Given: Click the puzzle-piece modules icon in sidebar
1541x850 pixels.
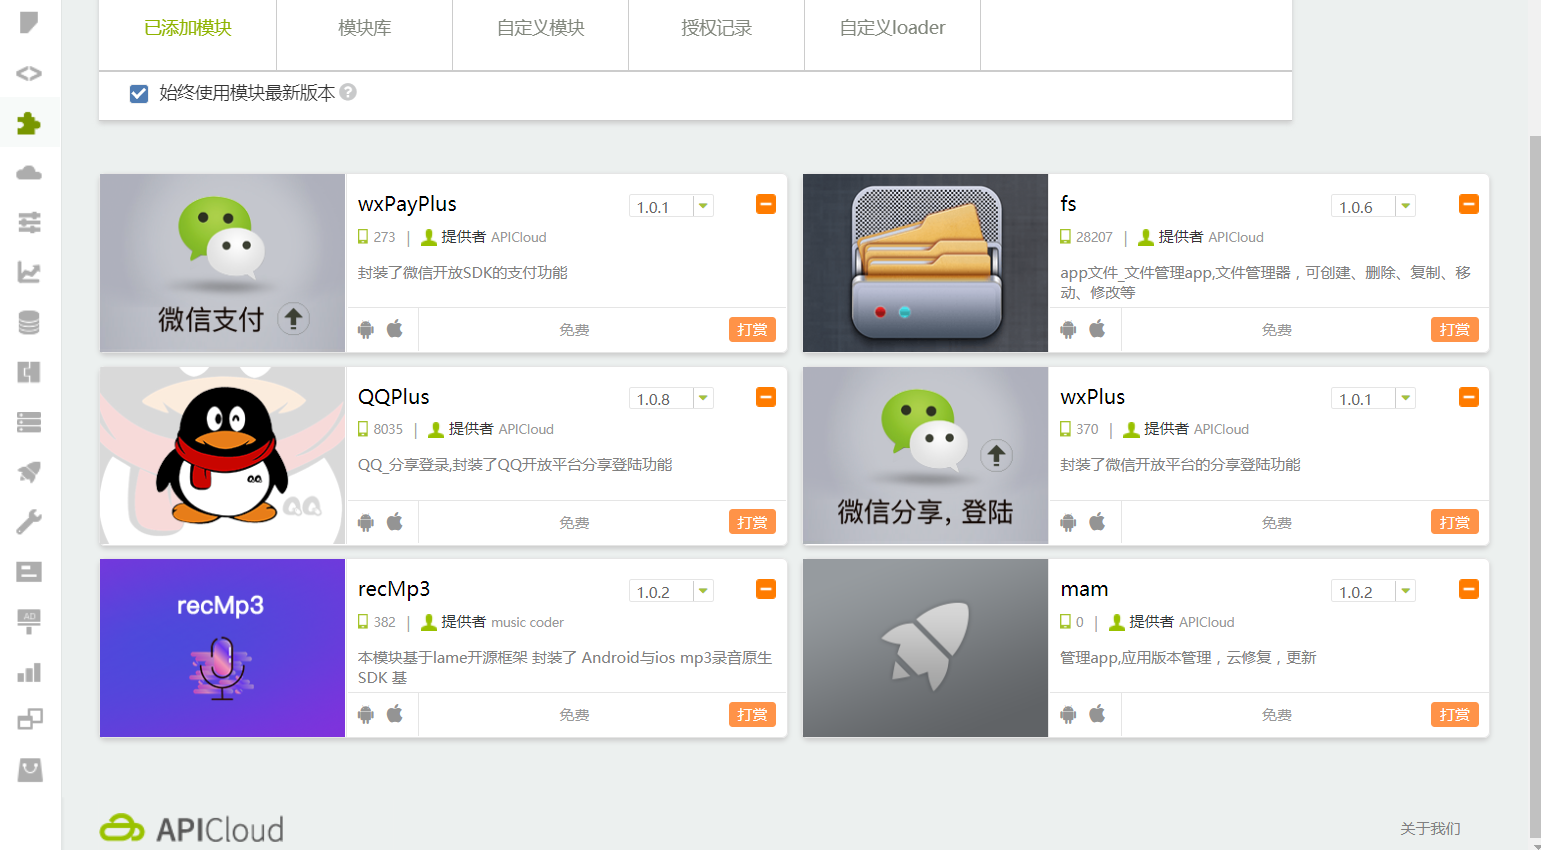Looking at the screenshot, I should tap(29, 123).
